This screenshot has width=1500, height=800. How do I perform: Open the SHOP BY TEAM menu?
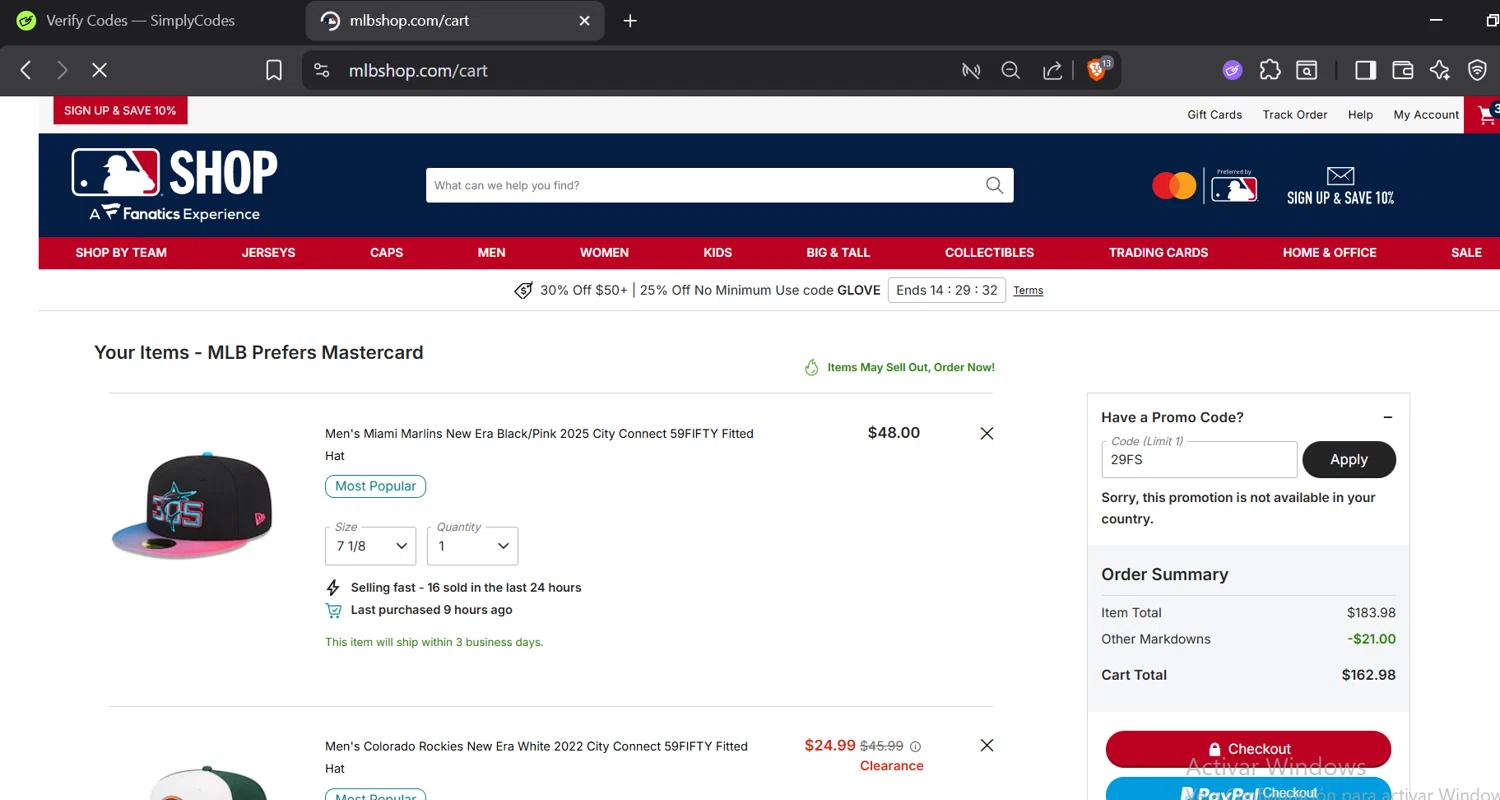[x=121, y=253]
